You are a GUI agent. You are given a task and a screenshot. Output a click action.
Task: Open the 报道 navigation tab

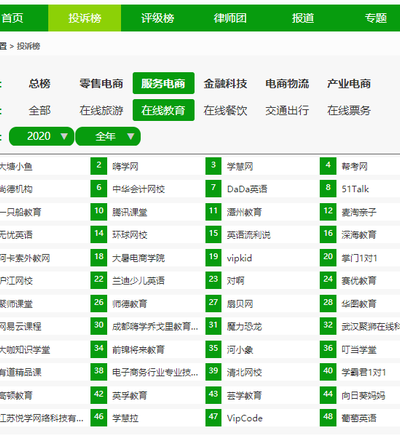(x=303, y=18)
